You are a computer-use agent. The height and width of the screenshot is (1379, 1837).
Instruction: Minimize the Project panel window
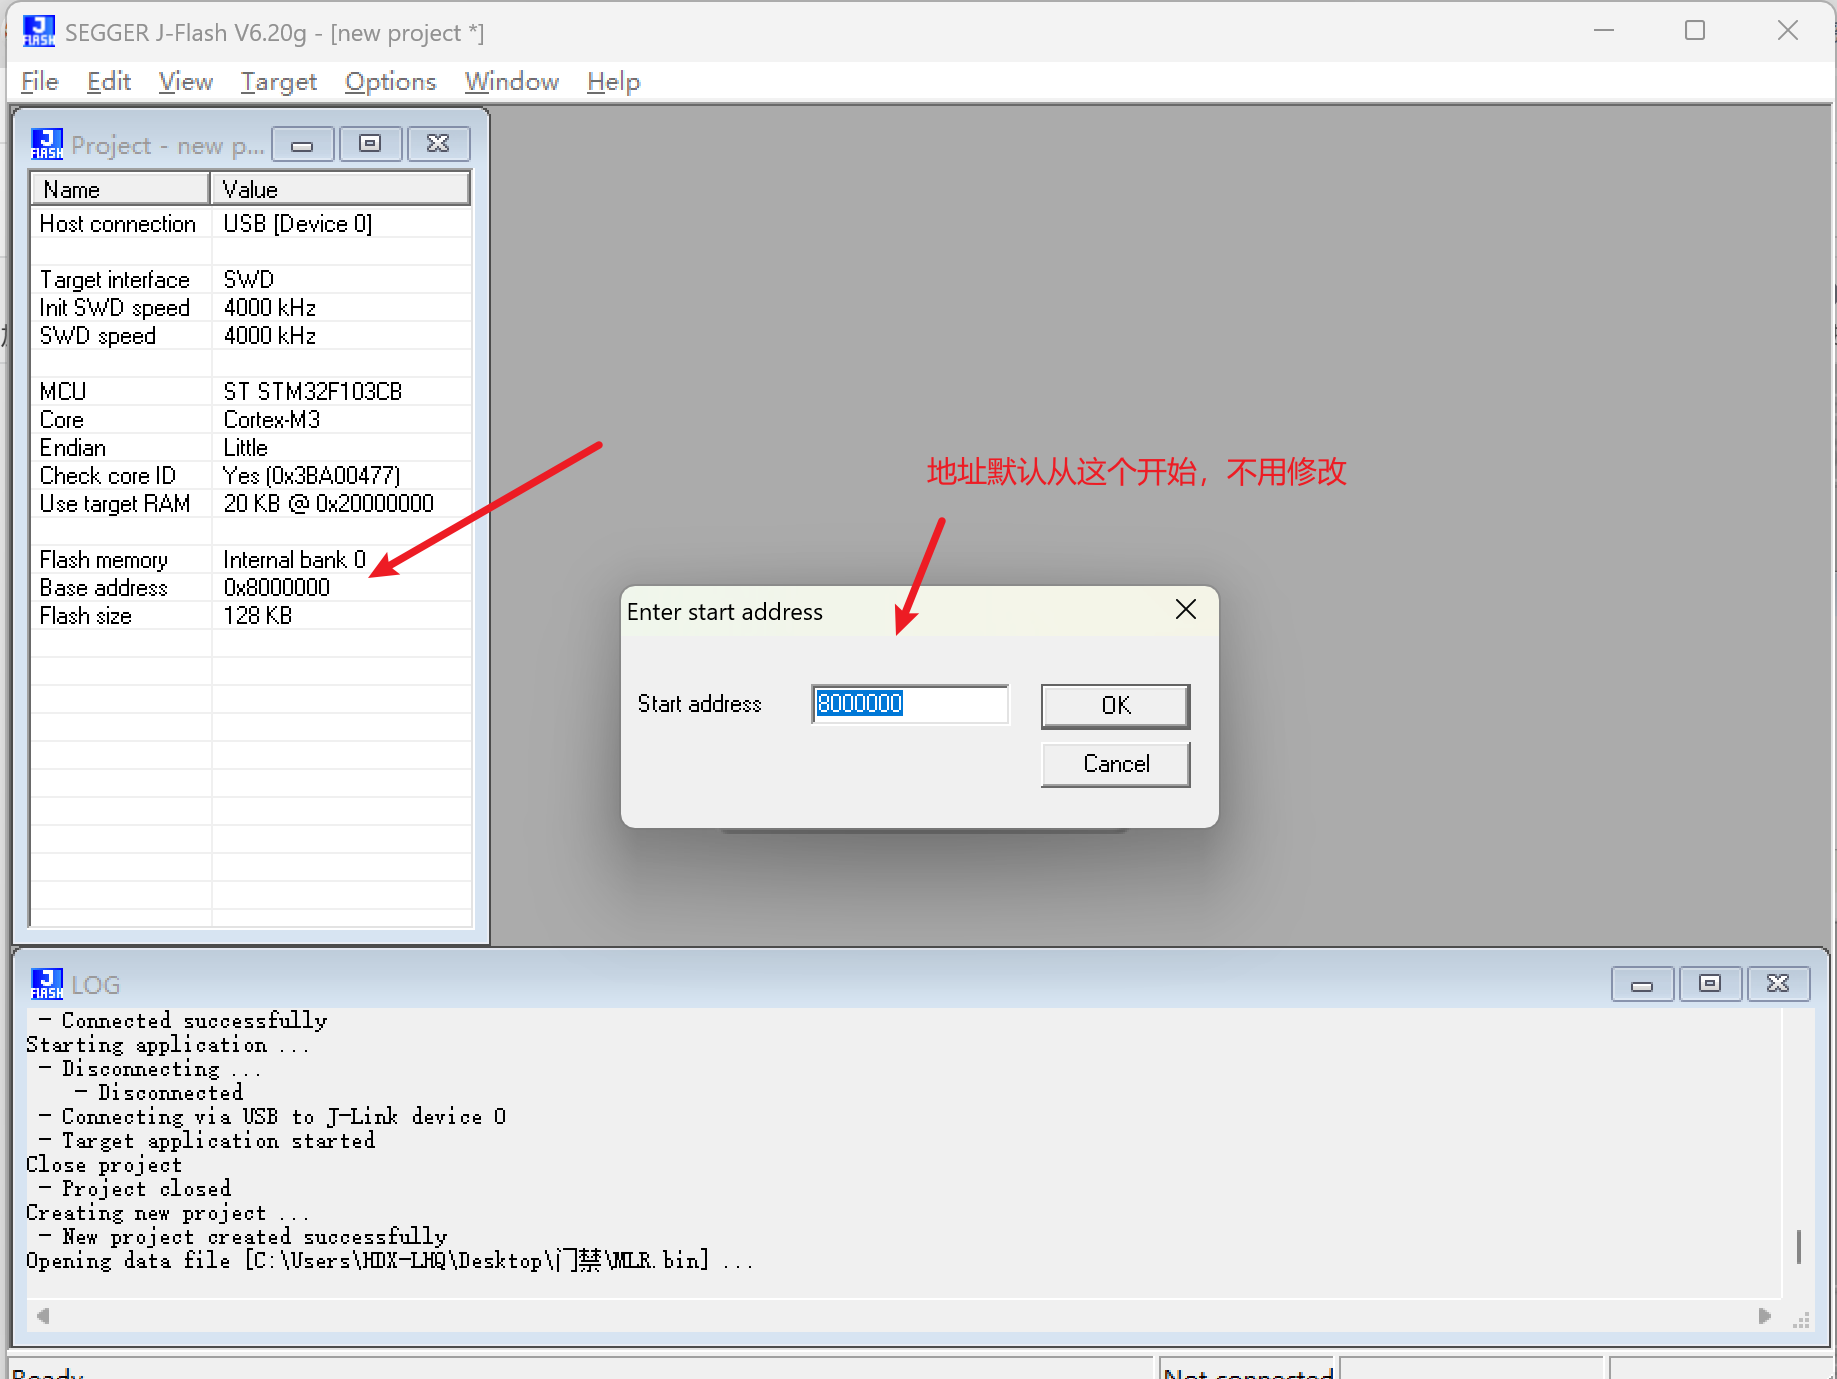(x=303, y=144)
